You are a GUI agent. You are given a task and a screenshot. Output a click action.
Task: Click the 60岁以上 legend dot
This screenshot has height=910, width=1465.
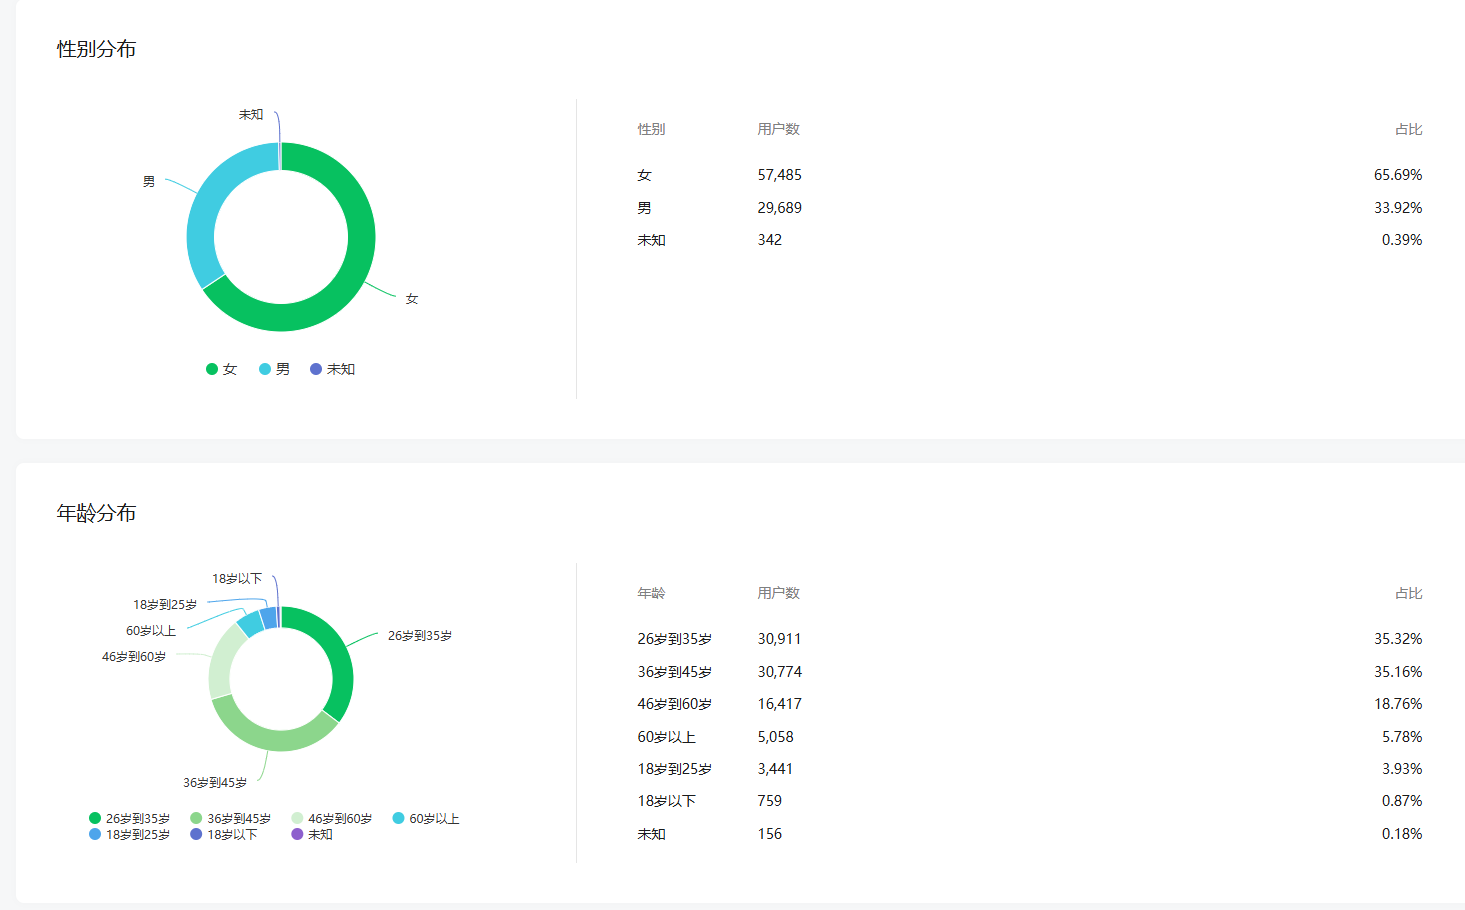[398, 818]
